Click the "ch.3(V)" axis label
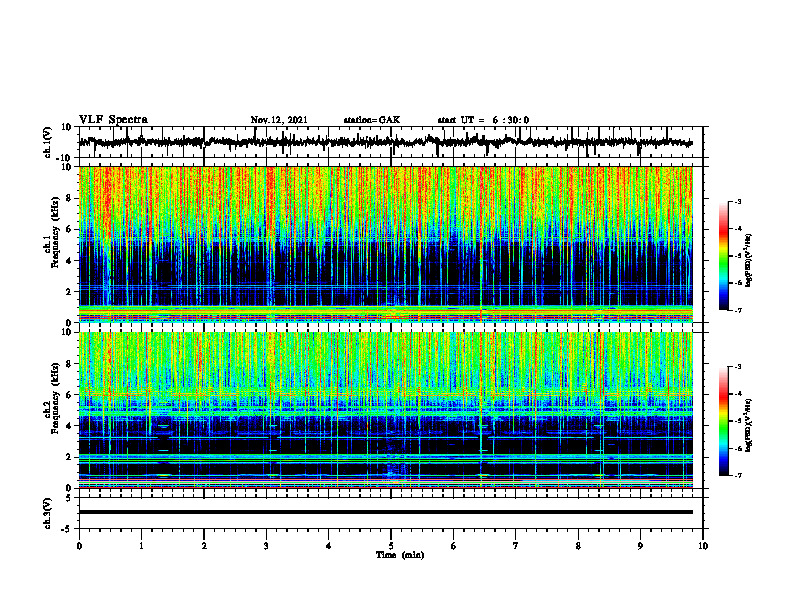Screen dimensions: 792x612 [x=48, y=513]
